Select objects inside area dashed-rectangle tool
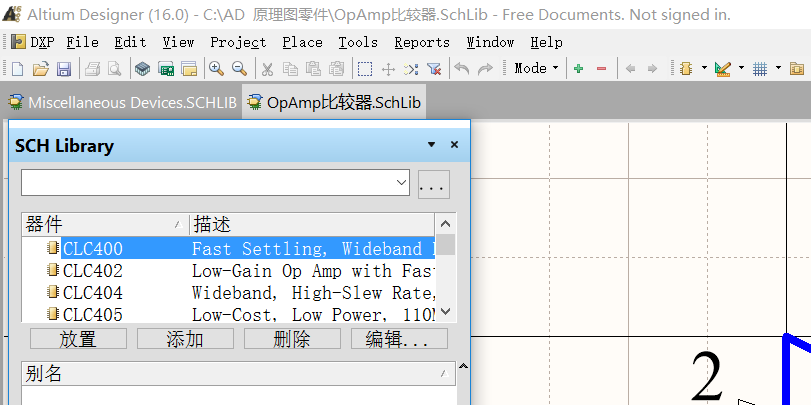 click(x=365, y=69)
